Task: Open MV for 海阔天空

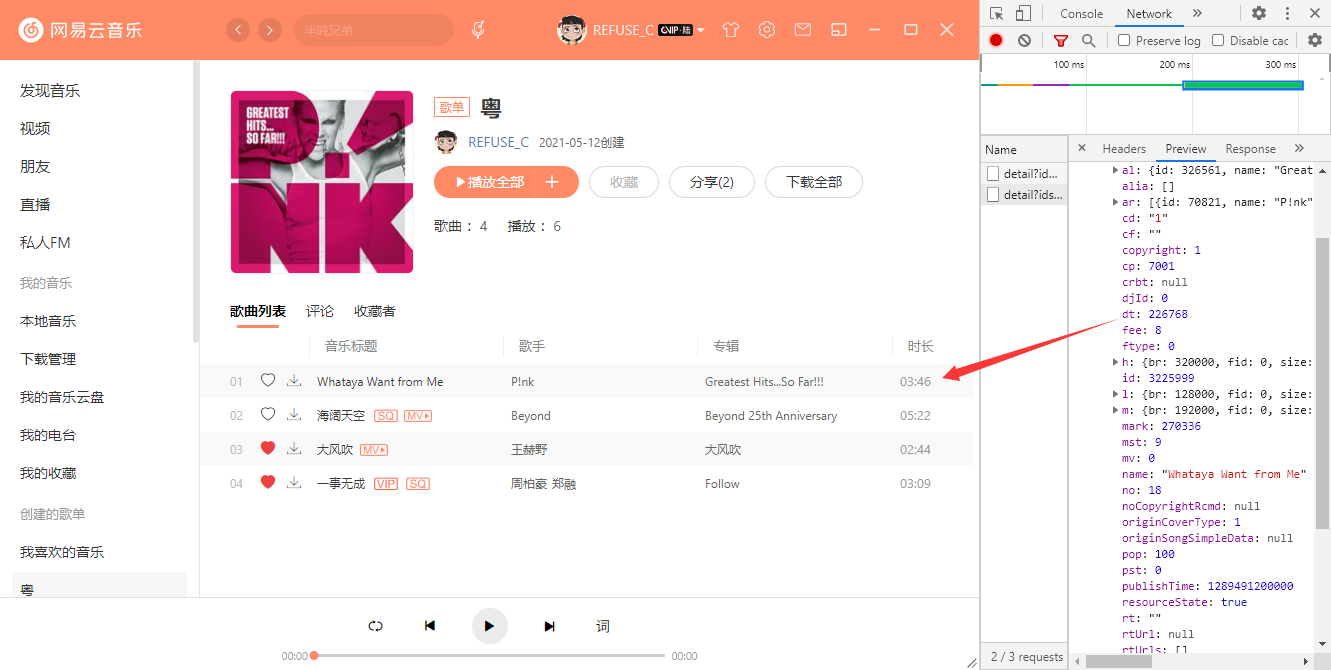Action: point(418,416)
